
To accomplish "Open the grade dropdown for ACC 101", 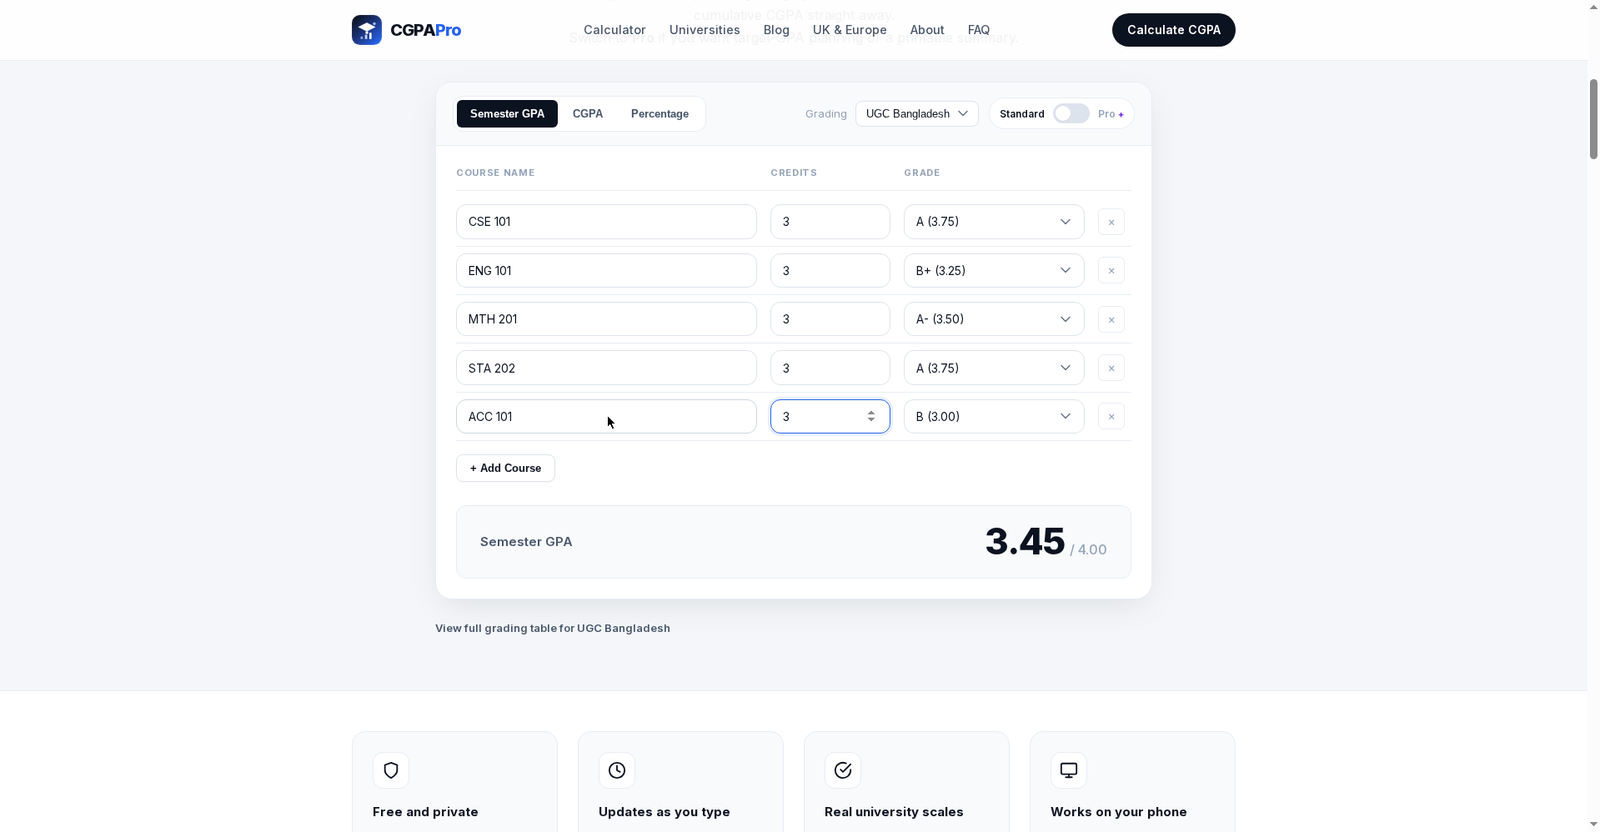I will (x=994, y=417).
